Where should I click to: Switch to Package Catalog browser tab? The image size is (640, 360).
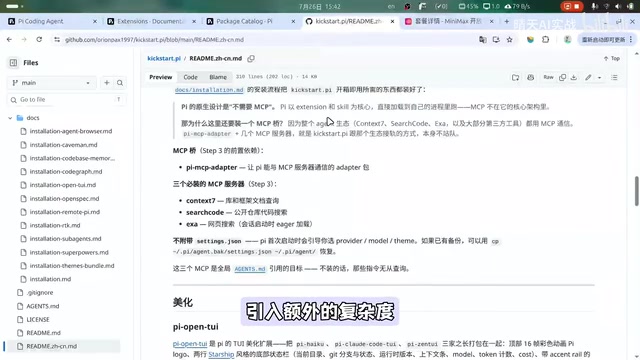(x=251, y=21)
